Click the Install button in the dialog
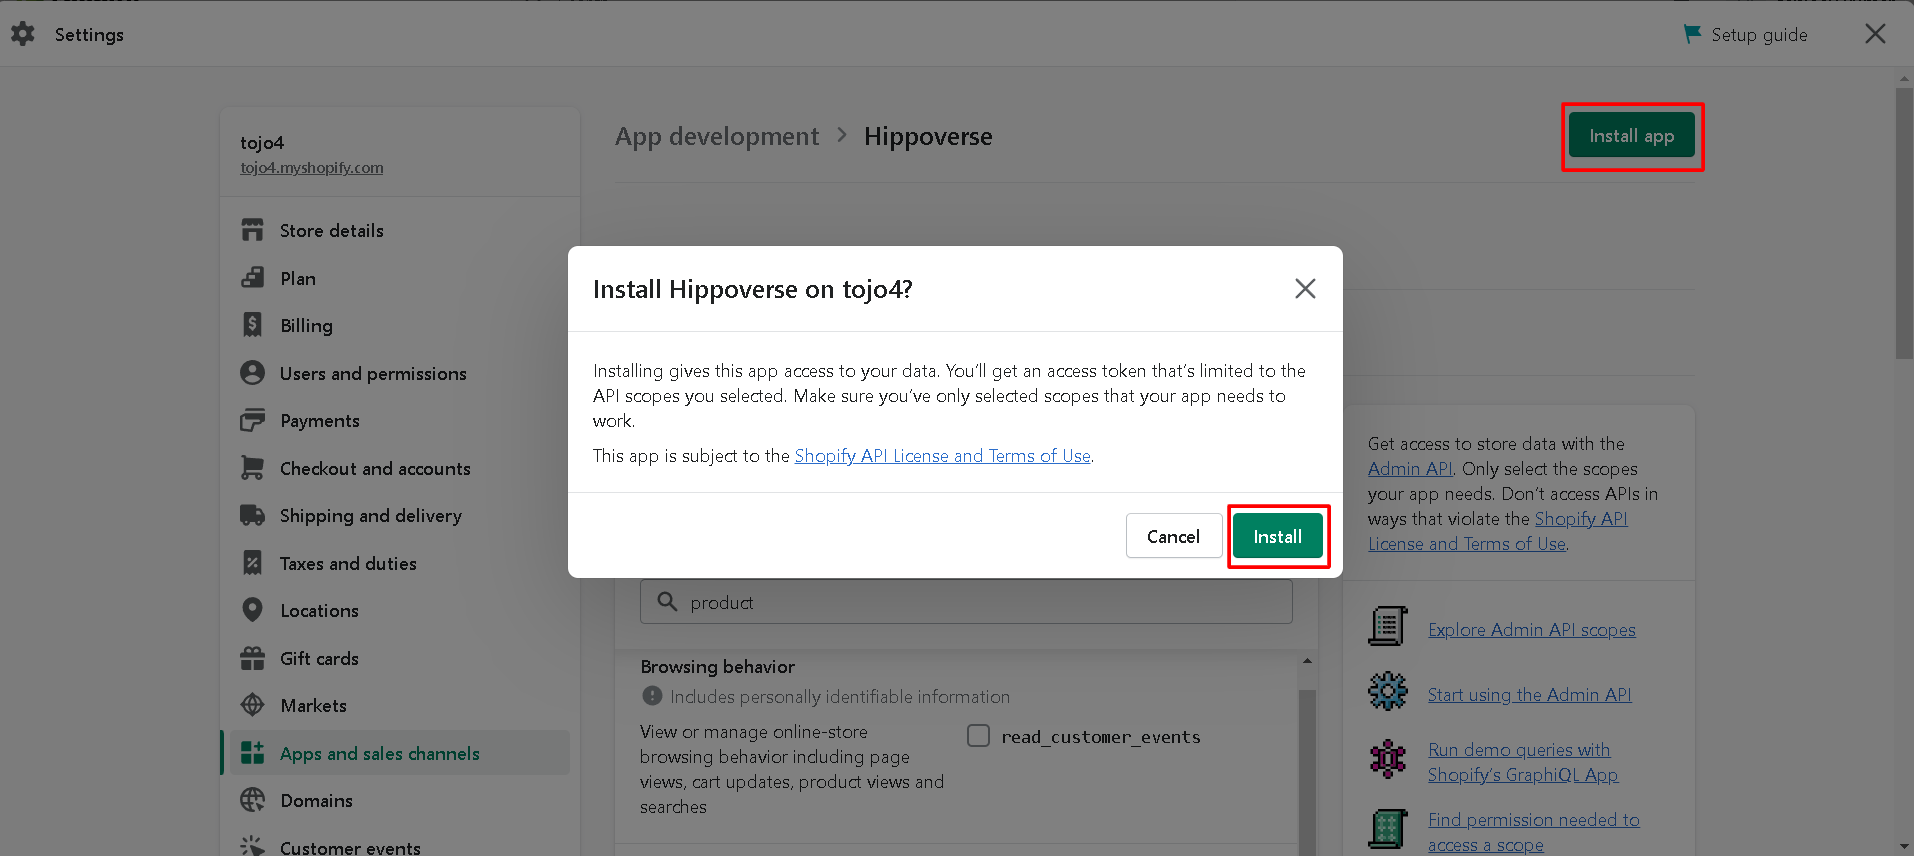This screenshot has height=856, width=1914. (1278, 536)
